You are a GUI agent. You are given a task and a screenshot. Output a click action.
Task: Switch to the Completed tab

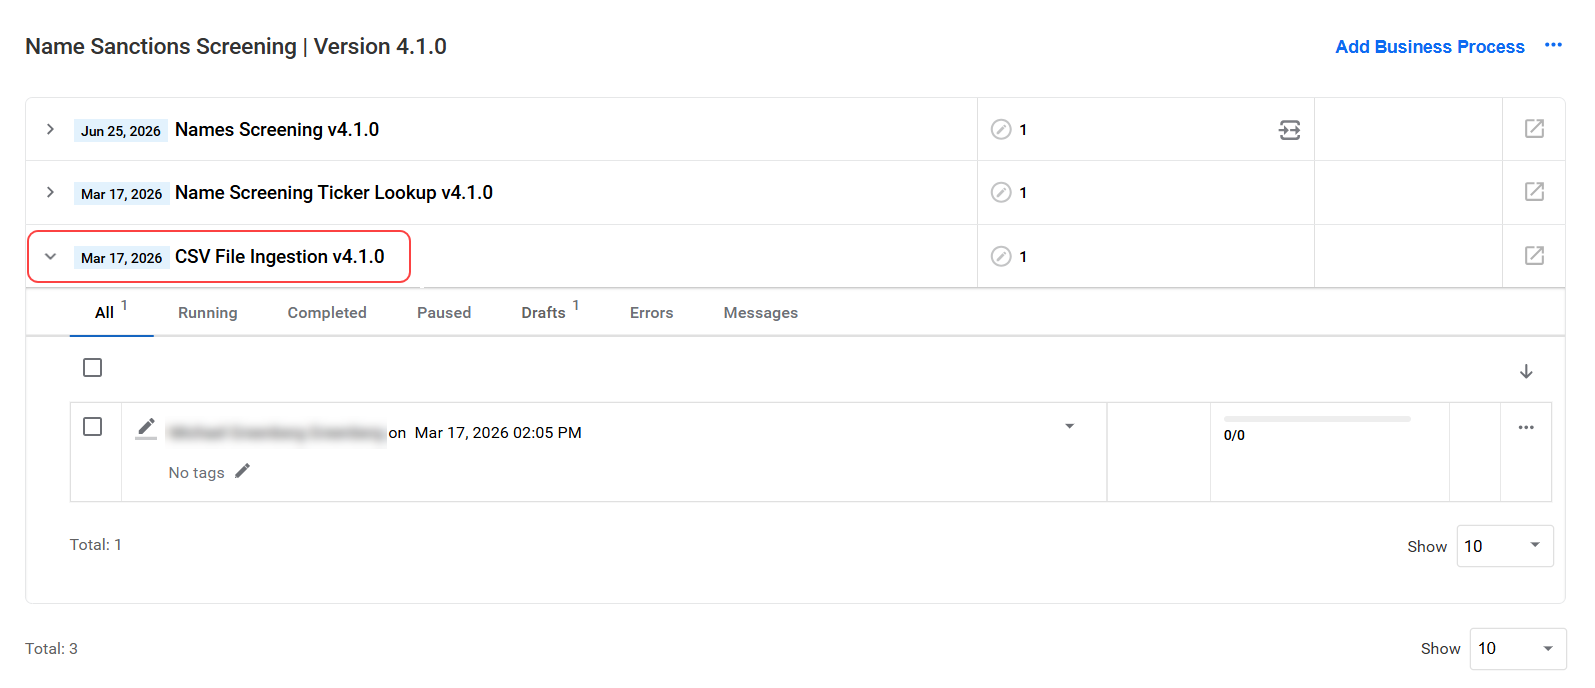(327, 313)
